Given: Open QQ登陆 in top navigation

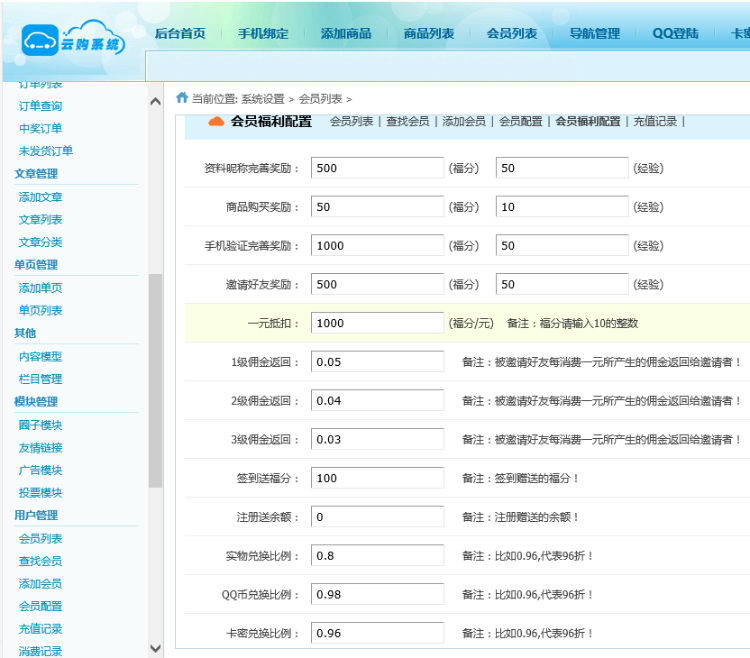Looking at the screenshot, I should click(675, 33).
